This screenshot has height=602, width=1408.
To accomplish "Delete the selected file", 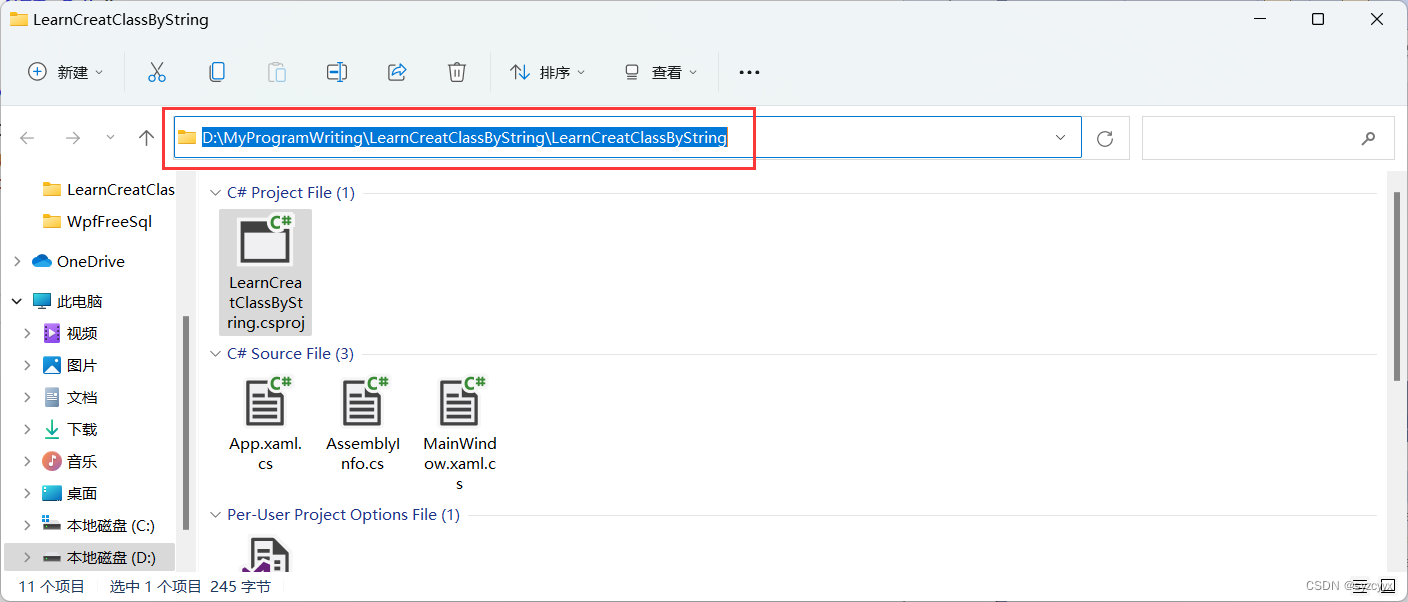I will (457, 71).
